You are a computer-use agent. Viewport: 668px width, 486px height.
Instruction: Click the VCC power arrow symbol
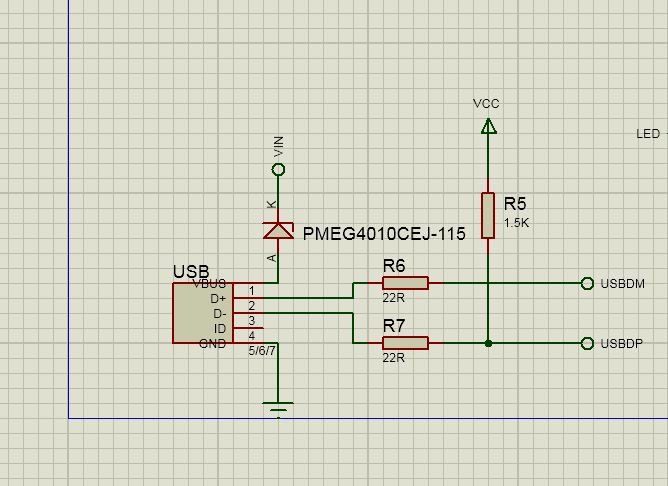click(x=488, y=126)
